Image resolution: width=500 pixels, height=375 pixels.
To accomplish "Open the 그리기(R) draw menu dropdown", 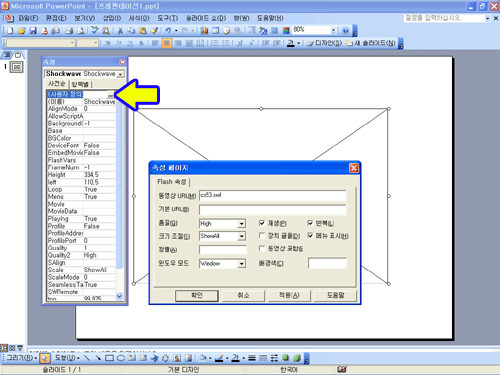I will tap(21, 358).
